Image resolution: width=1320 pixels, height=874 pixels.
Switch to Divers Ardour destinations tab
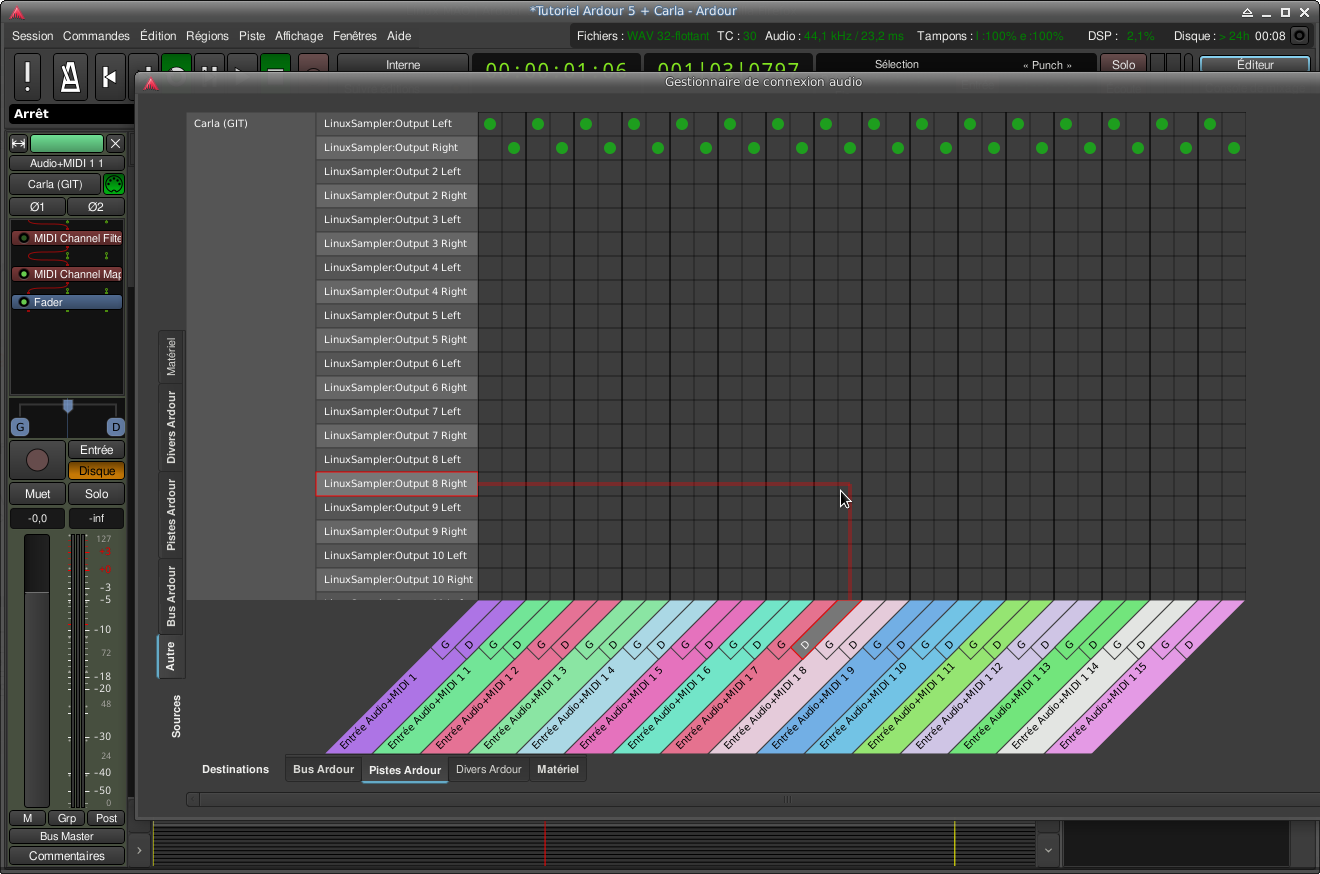488,769
